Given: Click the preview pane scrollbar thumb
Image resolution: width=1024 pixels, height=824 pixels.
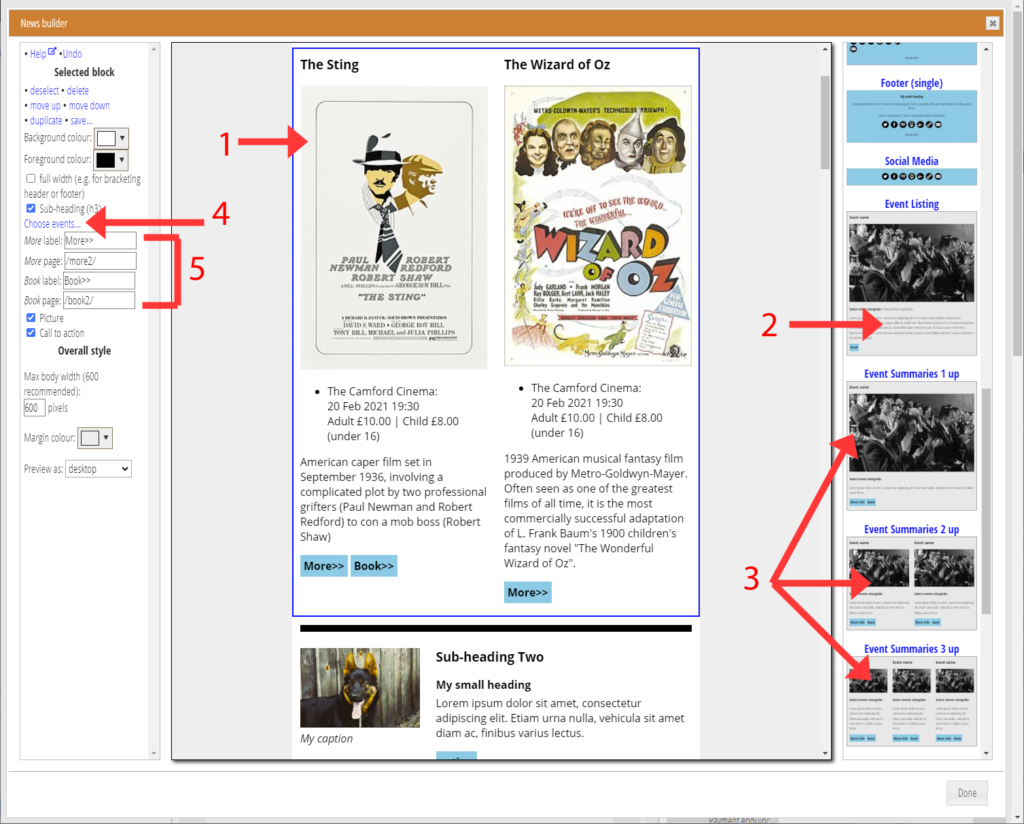Looking at the screenshot, I should pyautogui.click(x=825, y=122).
